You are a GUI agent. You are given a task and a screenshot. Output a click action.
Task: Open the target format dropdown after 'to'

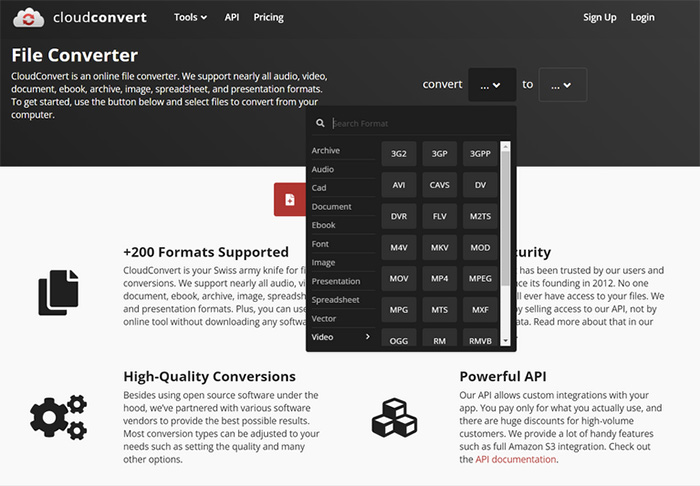[x=562, y=85]
